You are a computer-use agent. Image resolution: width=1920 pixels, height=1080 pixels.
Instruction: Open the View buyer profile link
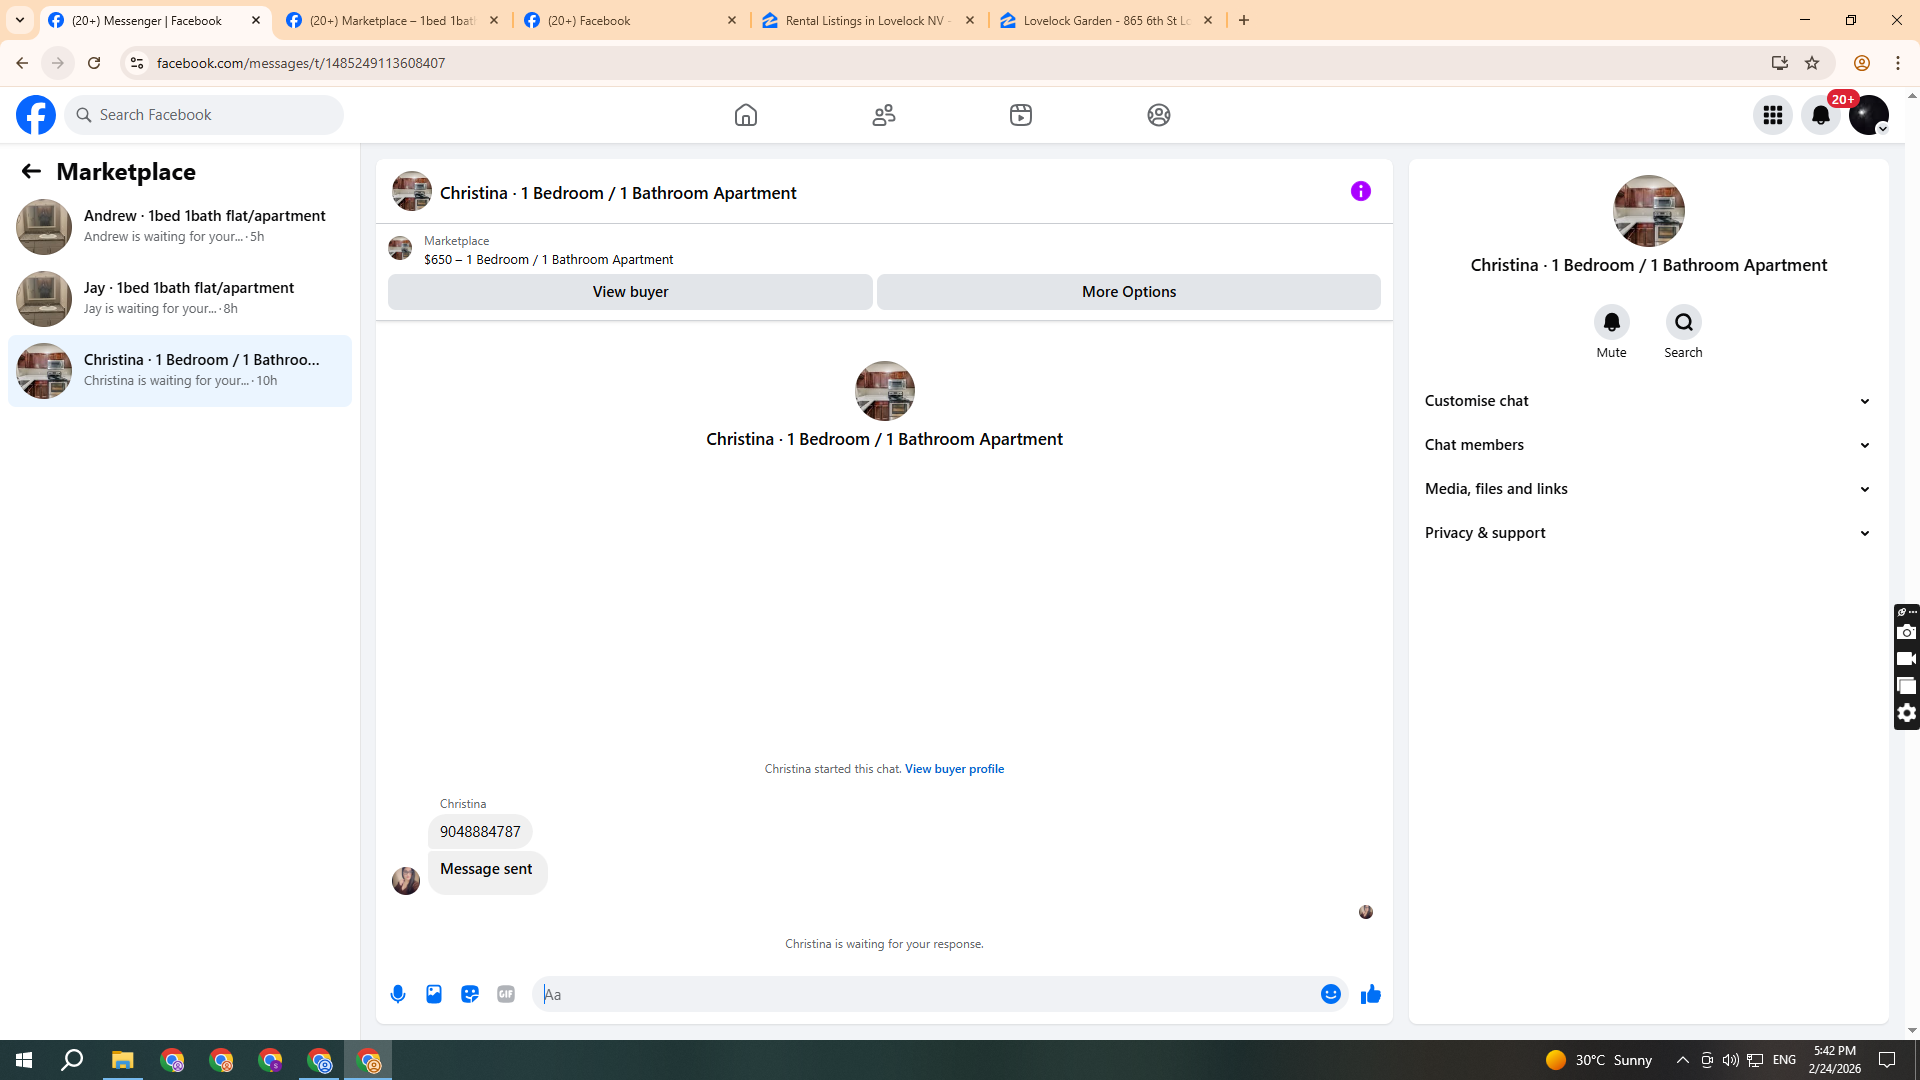pos(954,769)
